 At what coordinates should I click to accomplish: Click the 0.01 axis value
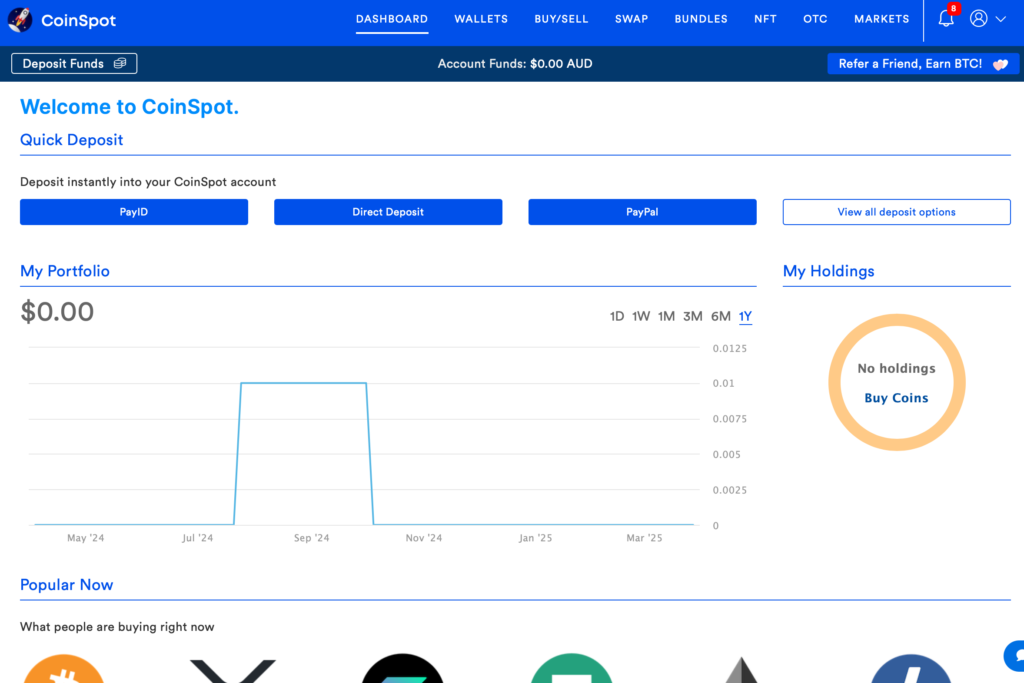[724, 383]
